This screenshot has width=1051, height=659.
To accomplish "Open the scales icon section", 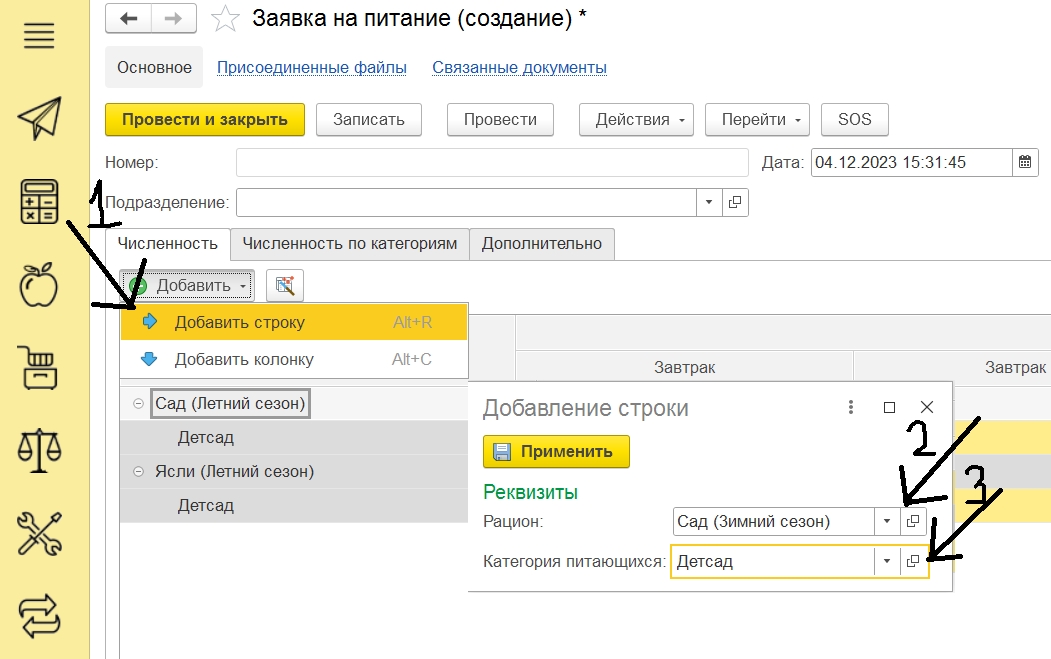I will click(x=40, y=447).
